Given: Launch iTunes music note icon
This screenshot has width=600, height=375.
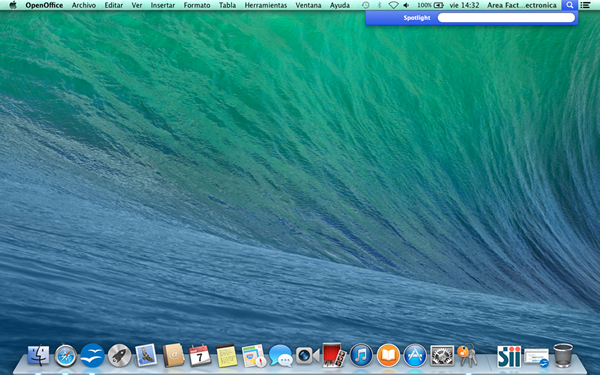Looking at the screenshot, I should tap(361, 355).
